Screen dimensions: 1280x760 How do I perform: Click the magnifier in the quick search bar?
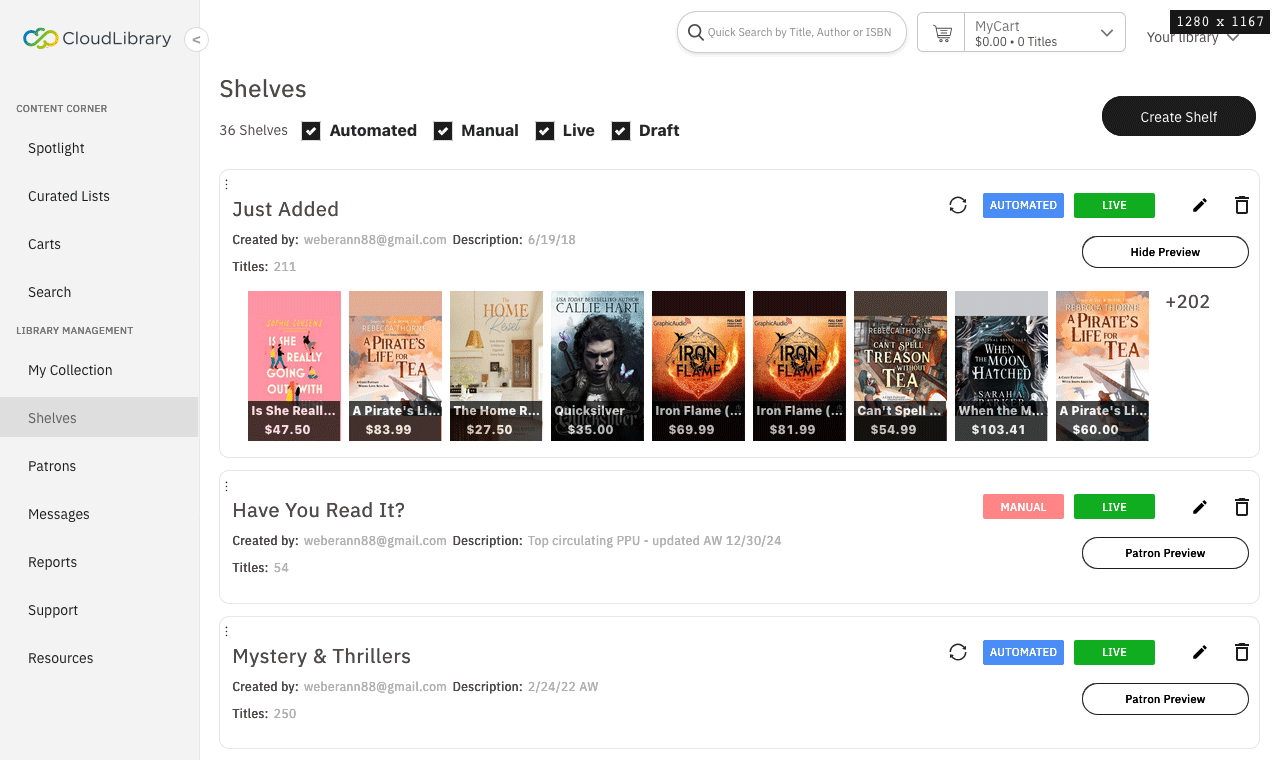(695, 31)
